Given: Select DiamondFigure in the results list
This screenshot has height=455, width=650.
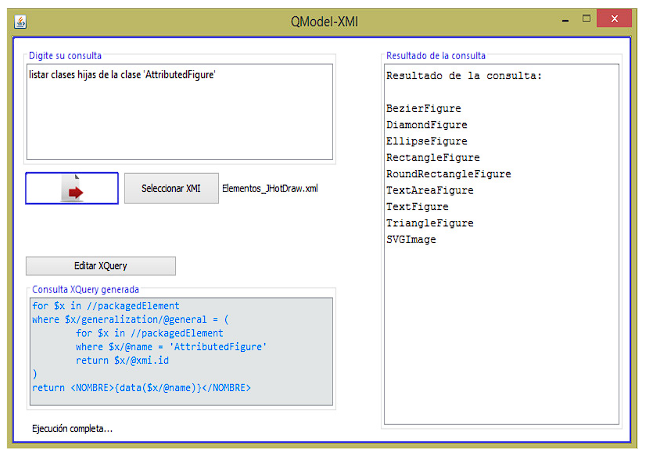Looking at the screenshot, I should [x=426, y=125].
